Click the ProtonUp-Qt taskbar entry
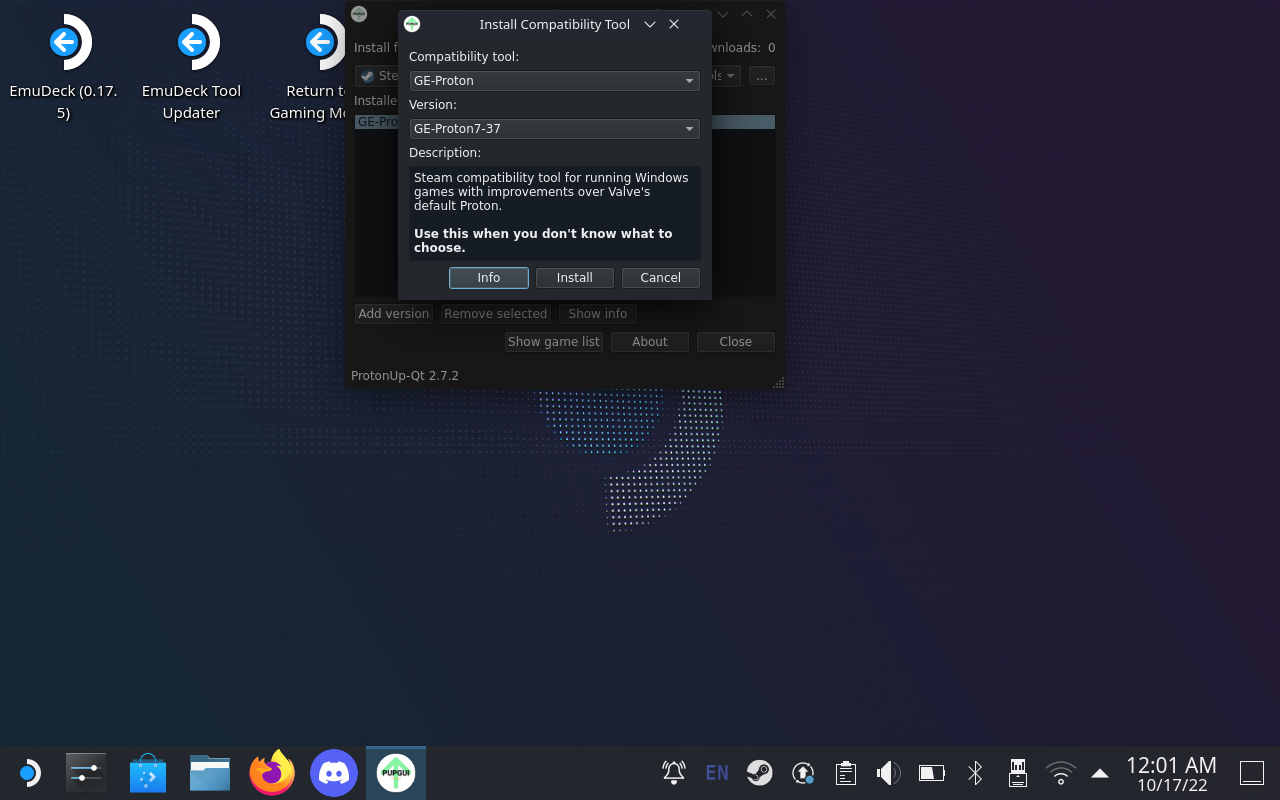The height and width of the screenshot is (800, 1280). (396, 773)
